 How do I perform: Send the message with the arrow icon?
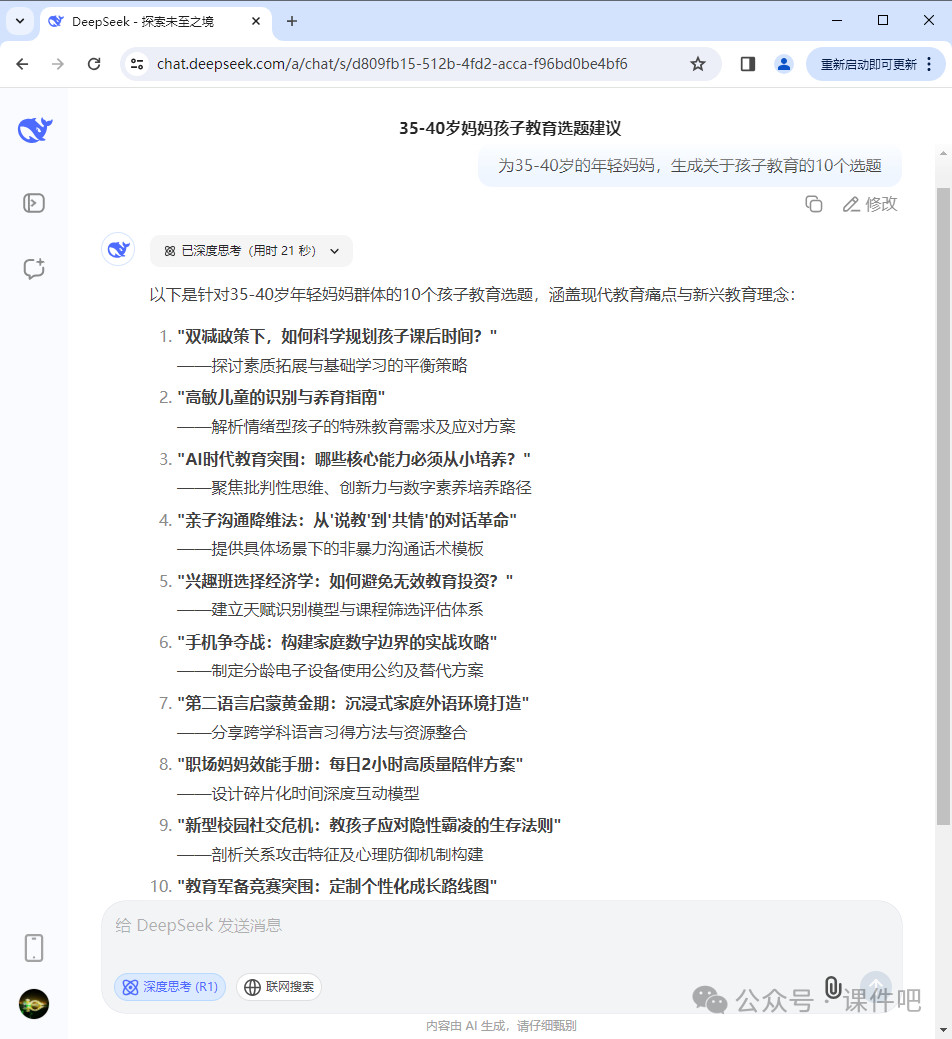pos(875,987)
